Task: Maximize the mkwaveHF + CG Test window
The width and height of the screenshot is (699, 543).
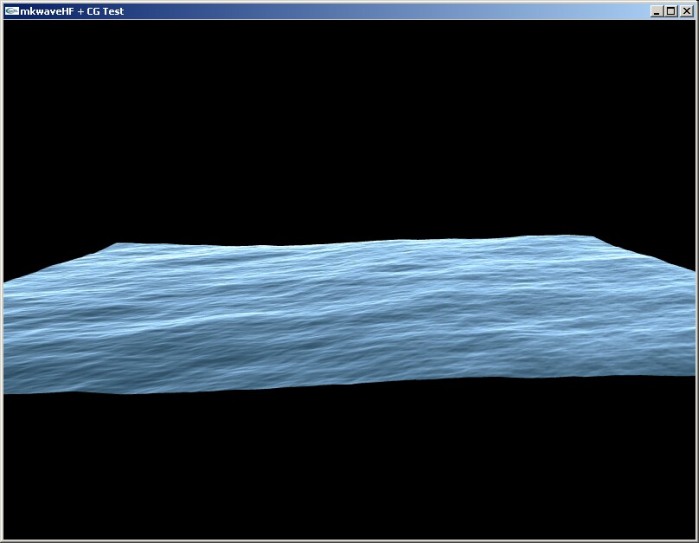Action: click(671, 10)
